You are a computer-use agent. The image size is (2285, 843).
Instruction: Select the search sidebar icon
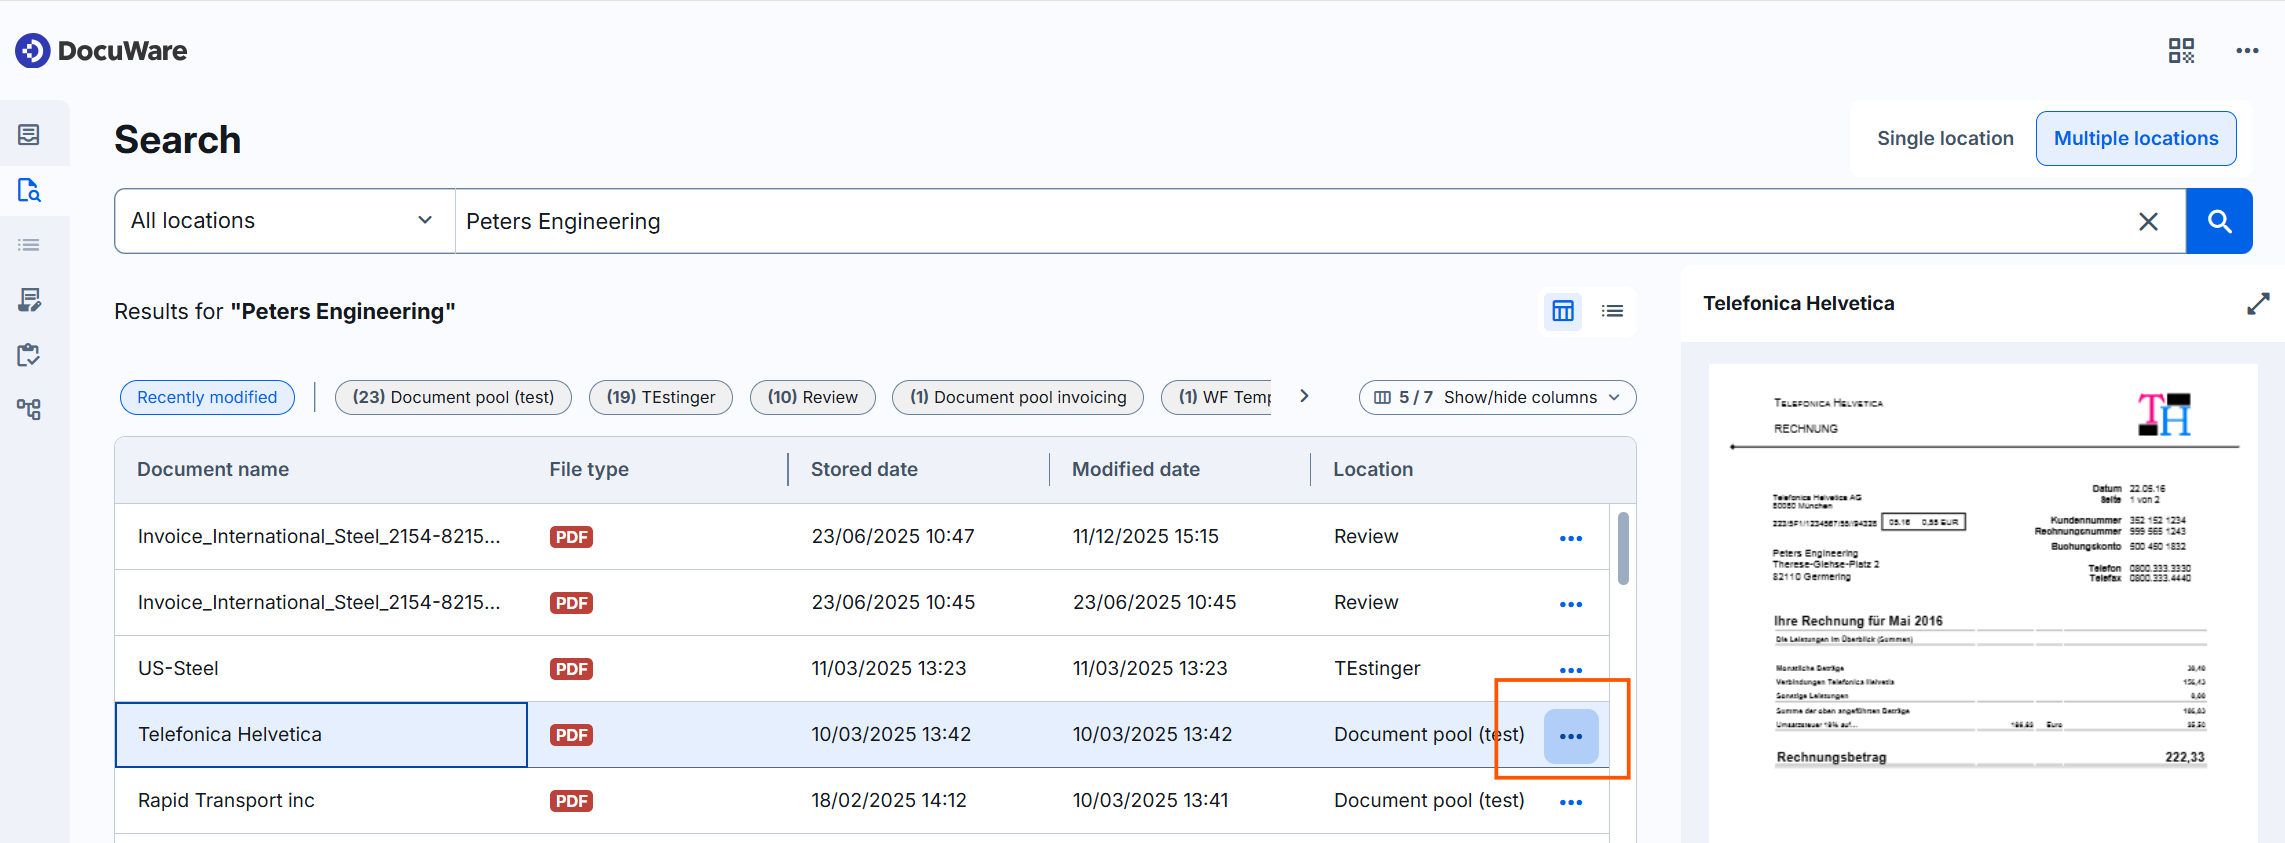coord(29,190)
